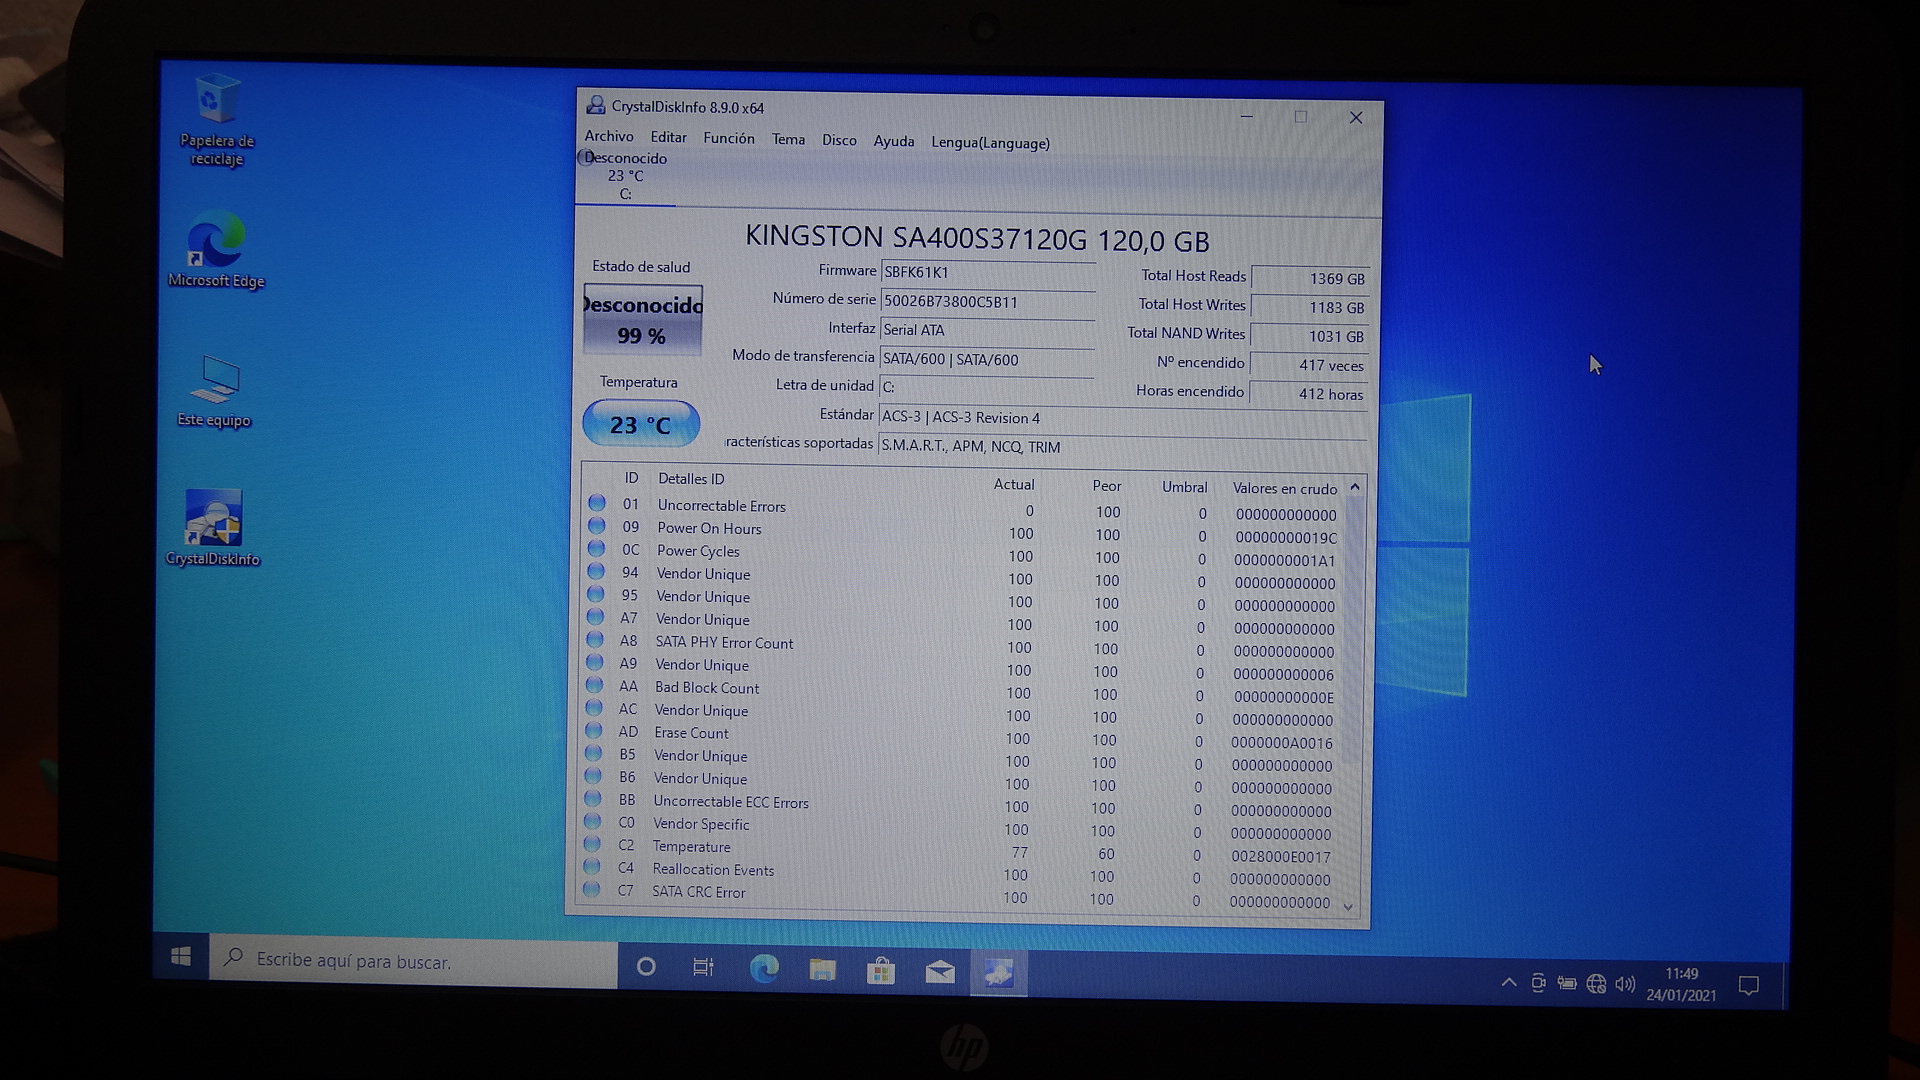The width and height of the screenshot is (1920, 1080).
Task: Select the Bad Block Count row text
Action: [706, 688]
